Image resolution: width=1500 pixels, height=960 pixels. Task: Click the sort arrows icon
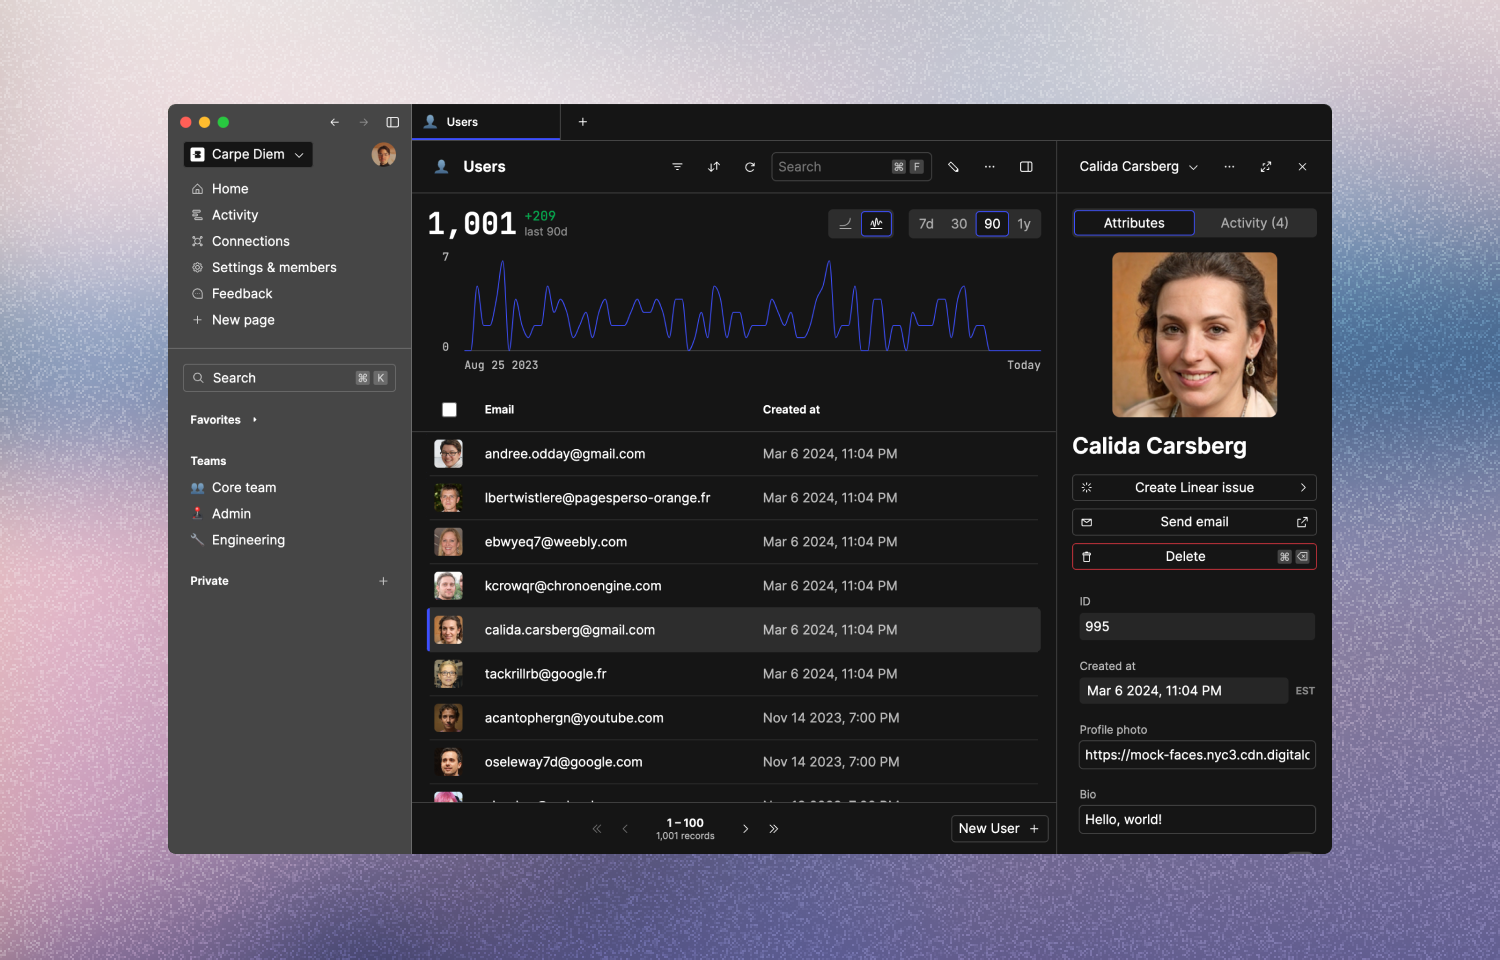pyautogui.click(x=714, y=167)
